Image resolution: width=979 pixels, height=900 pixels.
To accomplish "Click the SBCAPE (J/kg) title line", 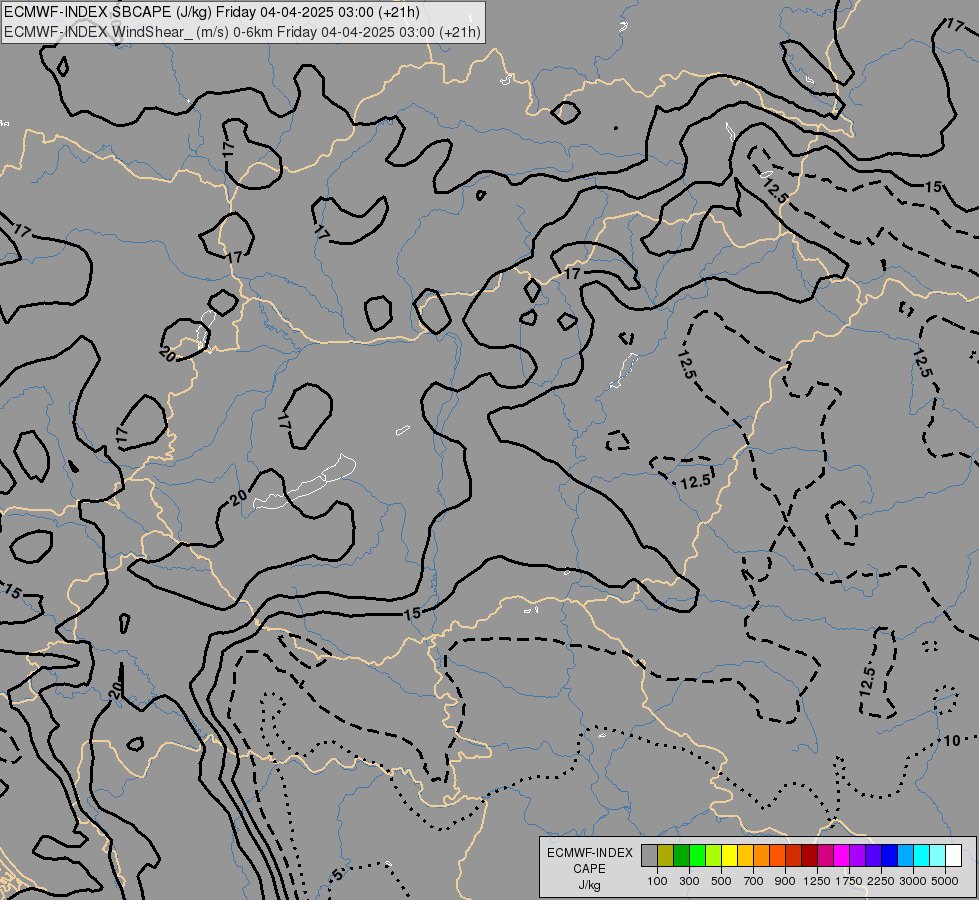I will pyautogui.click(x=212, y=12).
